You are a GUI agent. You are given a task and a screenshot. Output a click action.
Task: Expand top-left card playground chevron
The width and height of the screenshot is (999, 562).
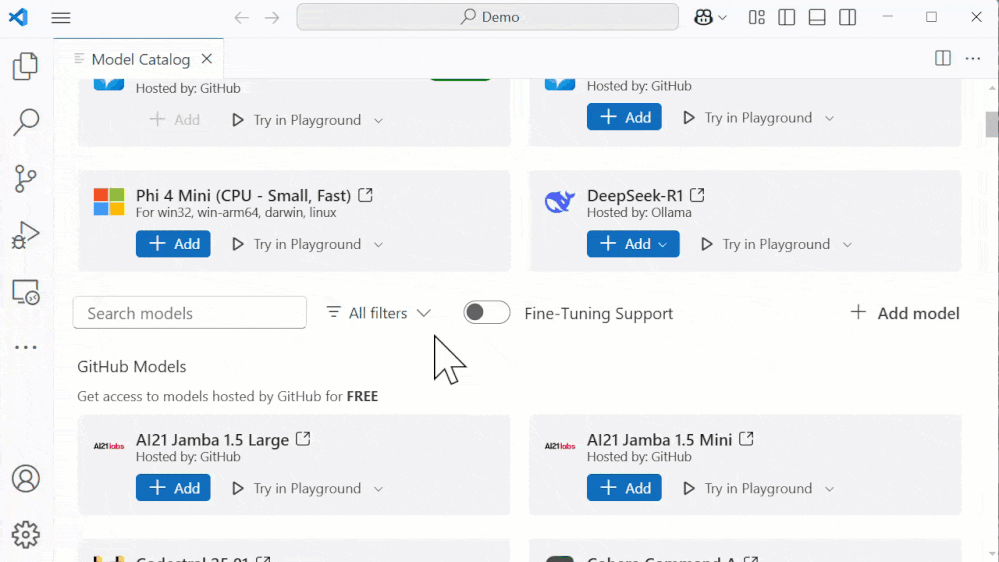378,120
